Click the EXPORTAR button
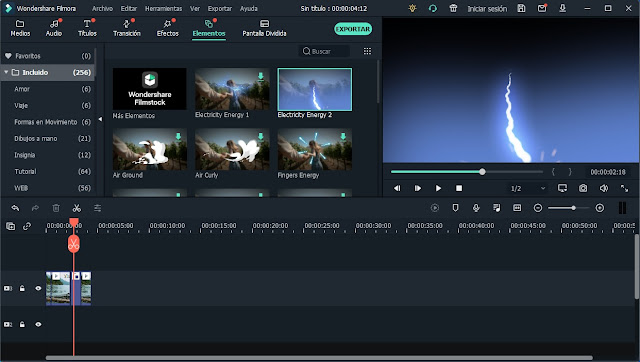The height and width of the screenshot is (362, 640). (x=353, y=29)
